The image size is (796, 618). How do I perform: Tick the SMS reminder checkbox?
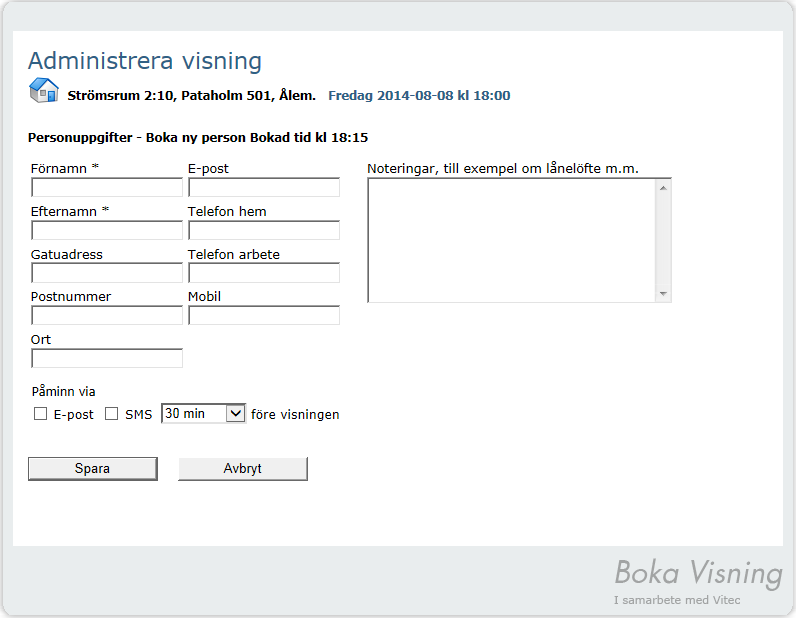[x=112, y=414]
